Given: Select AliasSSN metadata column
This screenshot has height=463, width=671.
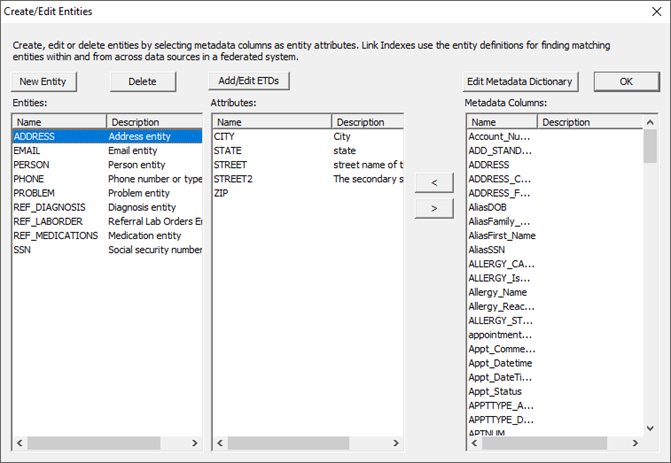Looking at the screenshot, I should [x=487, y=249].
